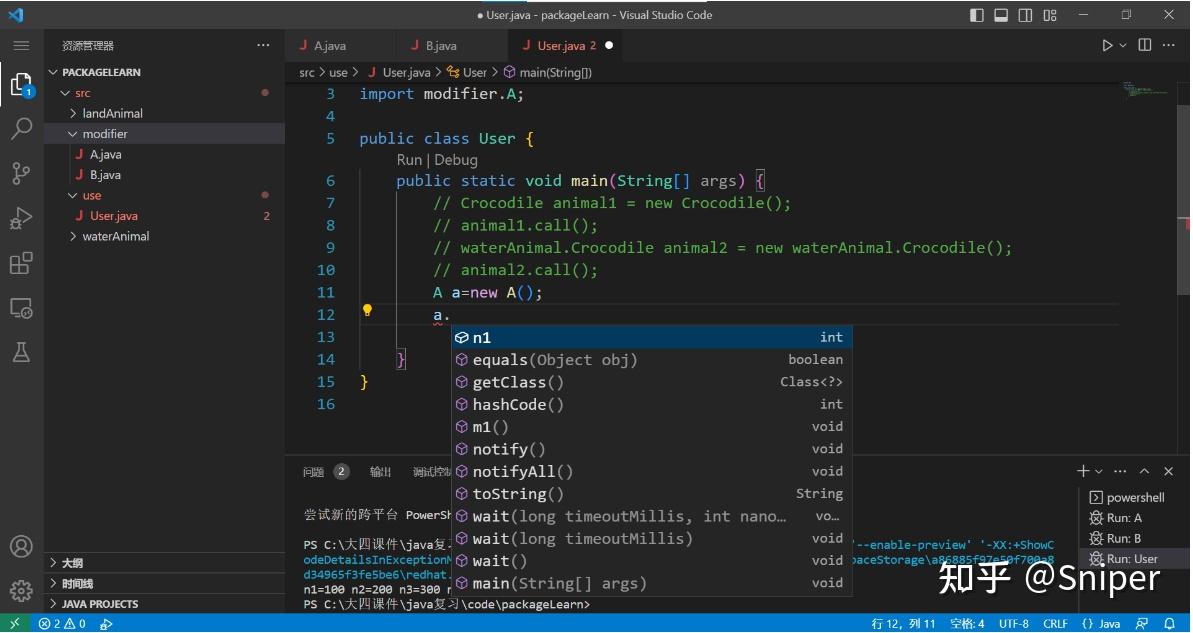
Task: Open the Run and Debug view
Action: [21, 218]
